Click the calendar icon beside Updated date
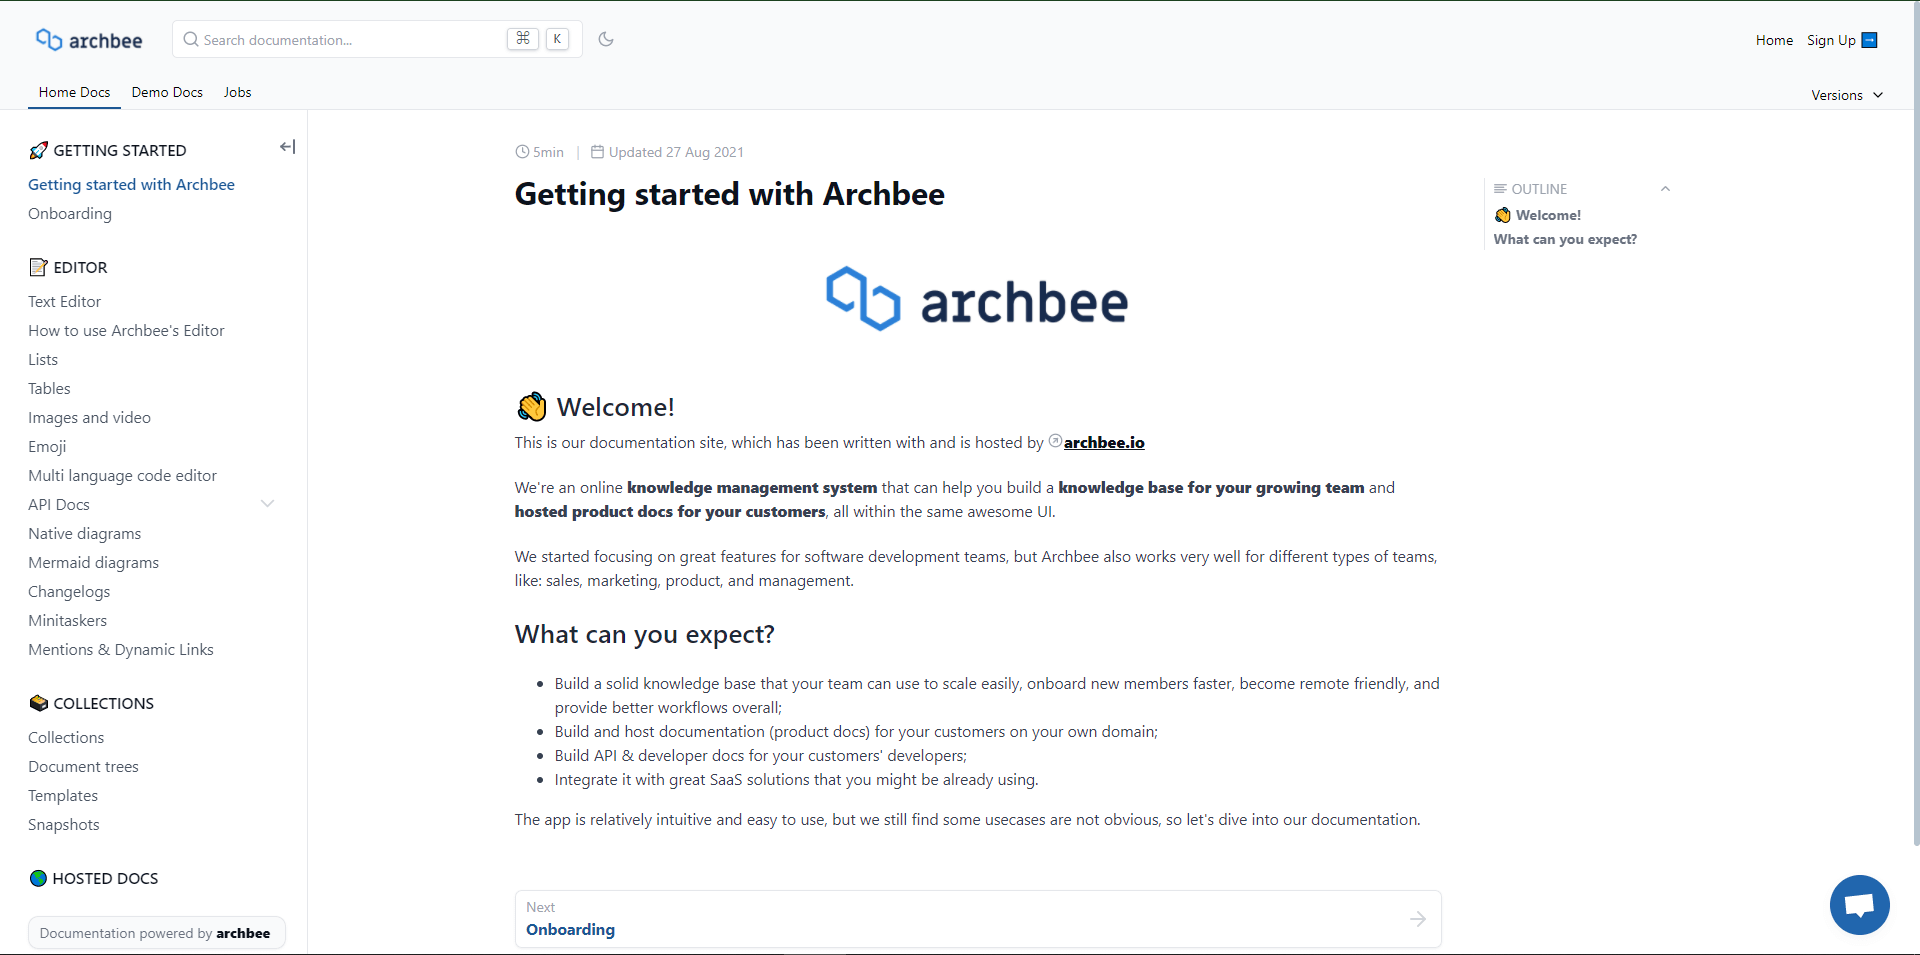Image resolution: width=1920 pixels, height=955 pixels. [x=598, y=151]
